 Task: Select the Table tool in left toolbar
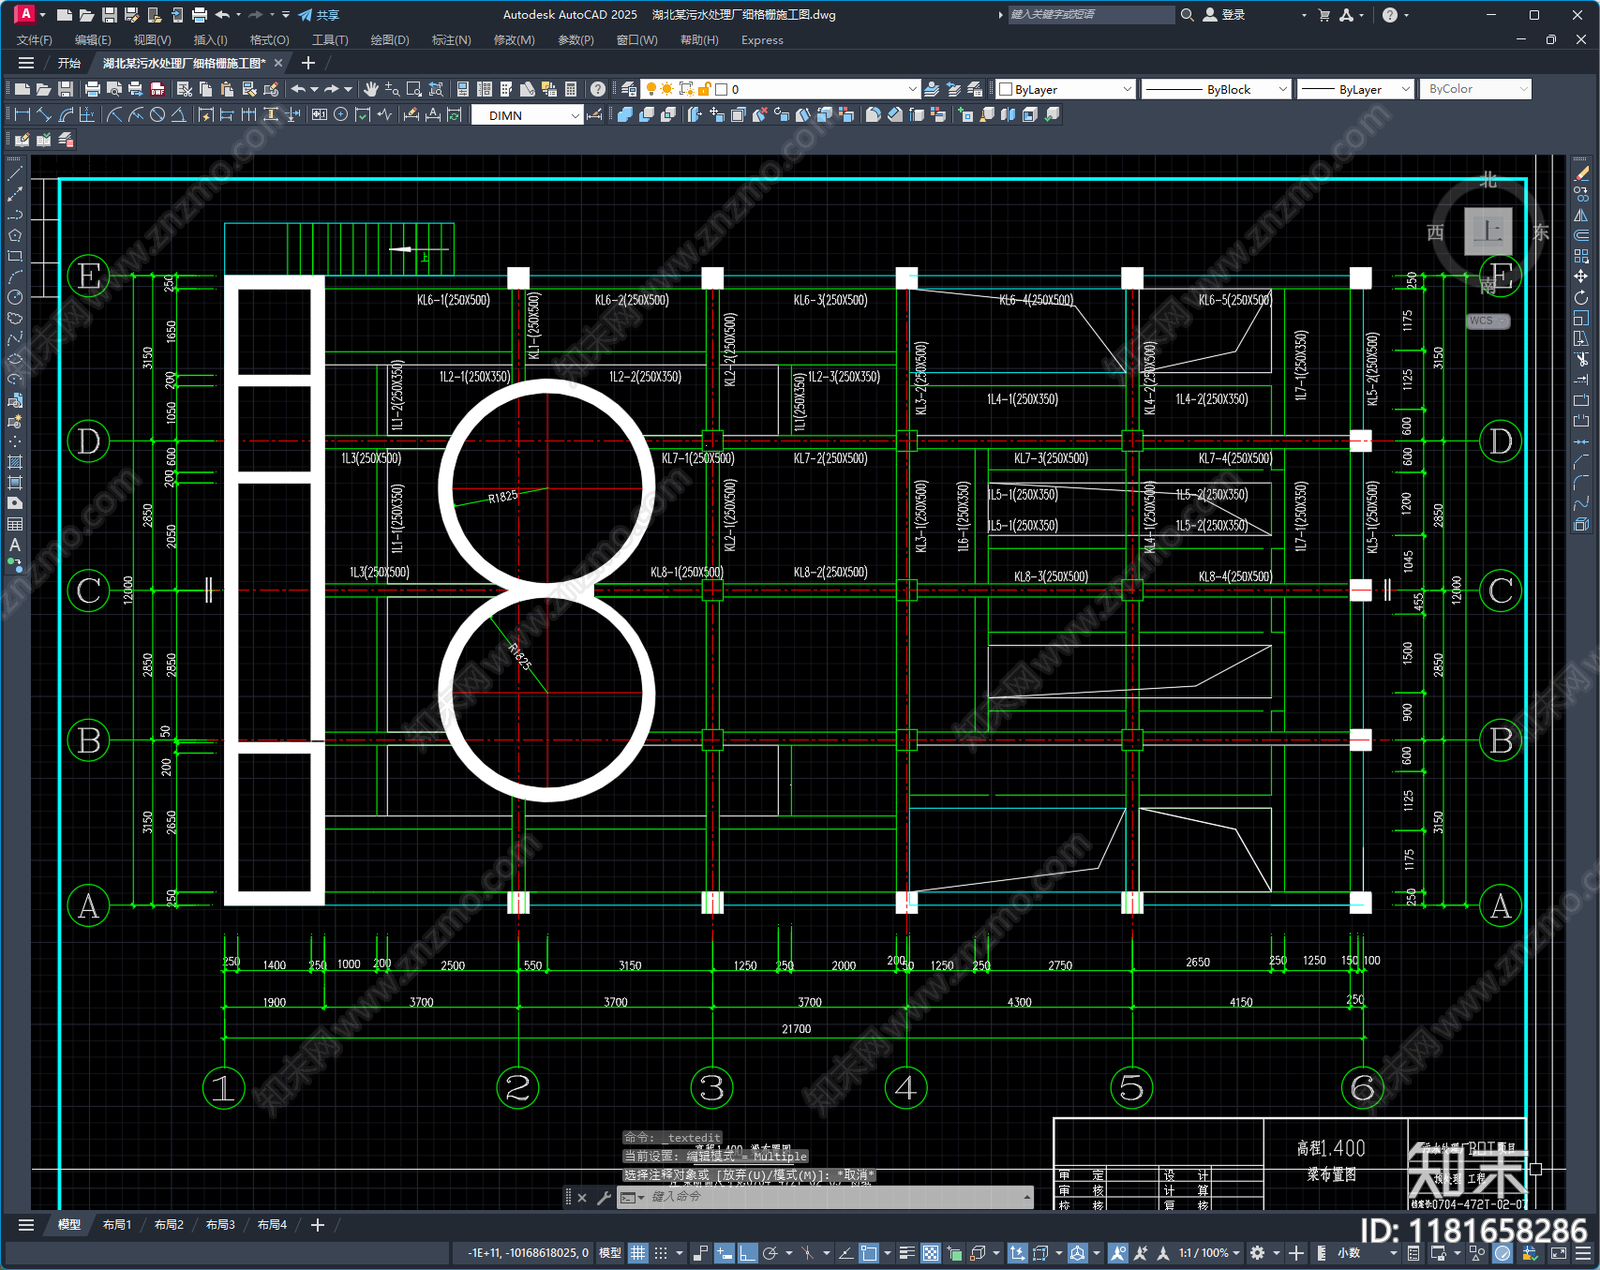(x=15, y=524)
